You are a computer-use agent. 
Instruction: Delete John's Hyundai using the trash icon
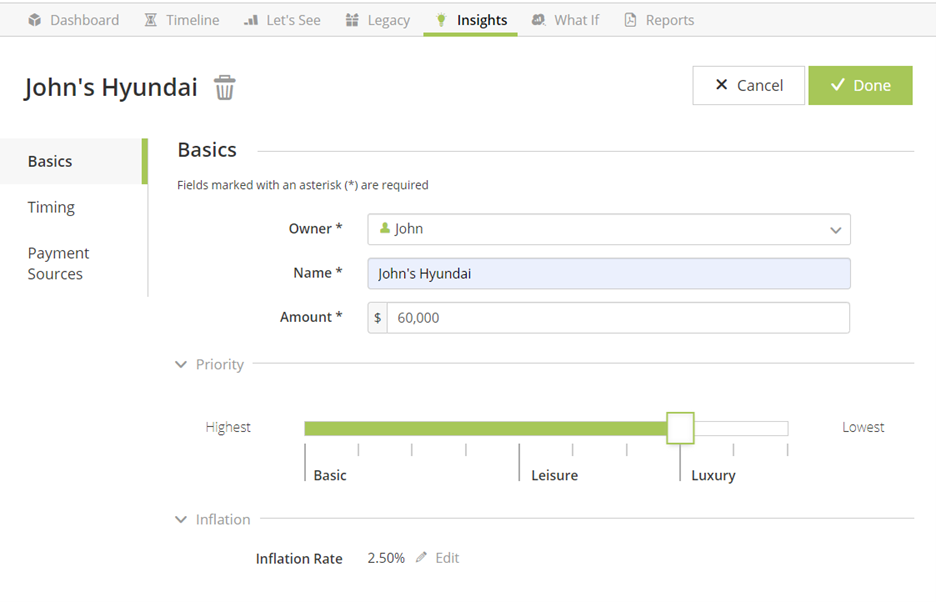225,88
